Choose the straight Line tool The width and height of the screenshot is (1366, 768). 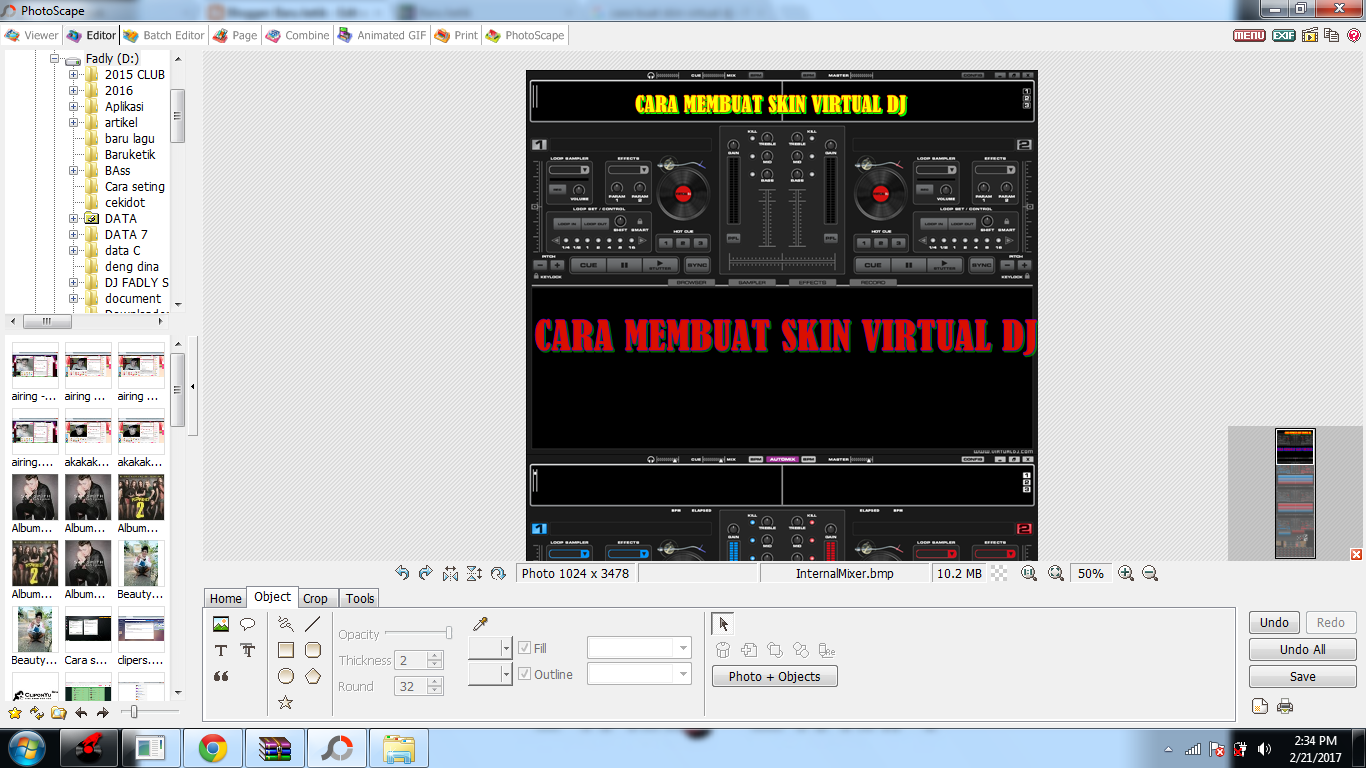click(312, 624)
